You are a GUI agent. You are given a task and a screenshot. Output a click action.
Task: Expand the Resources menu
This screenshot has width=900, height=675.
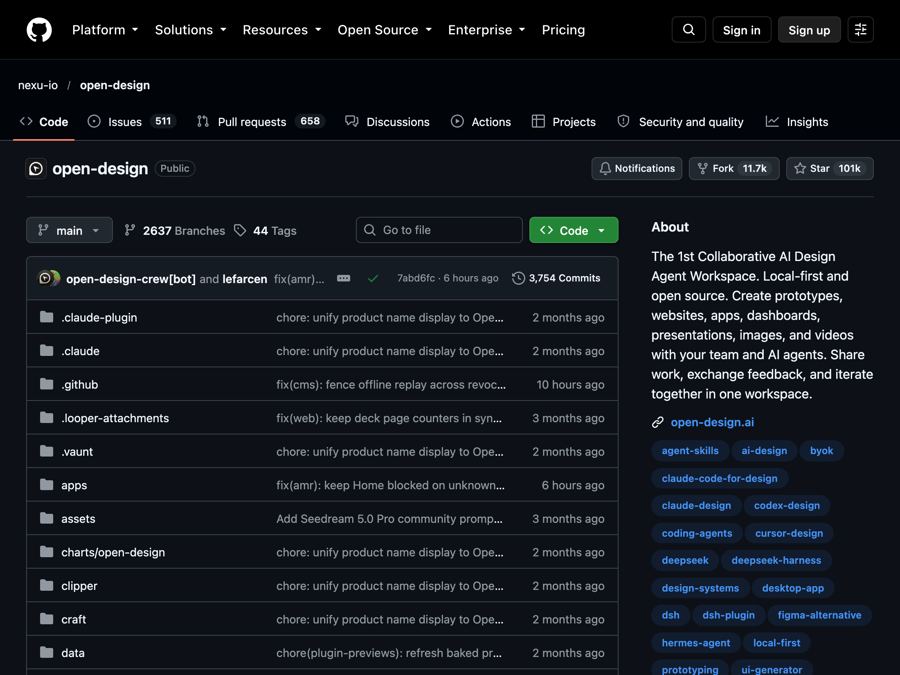[281, 30]
